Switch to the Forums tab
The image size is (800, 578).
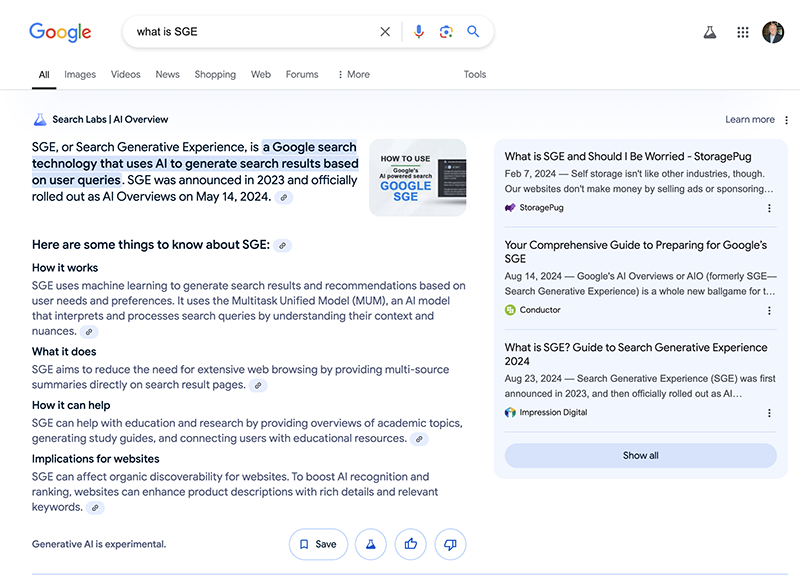click(x=302, y=74)
